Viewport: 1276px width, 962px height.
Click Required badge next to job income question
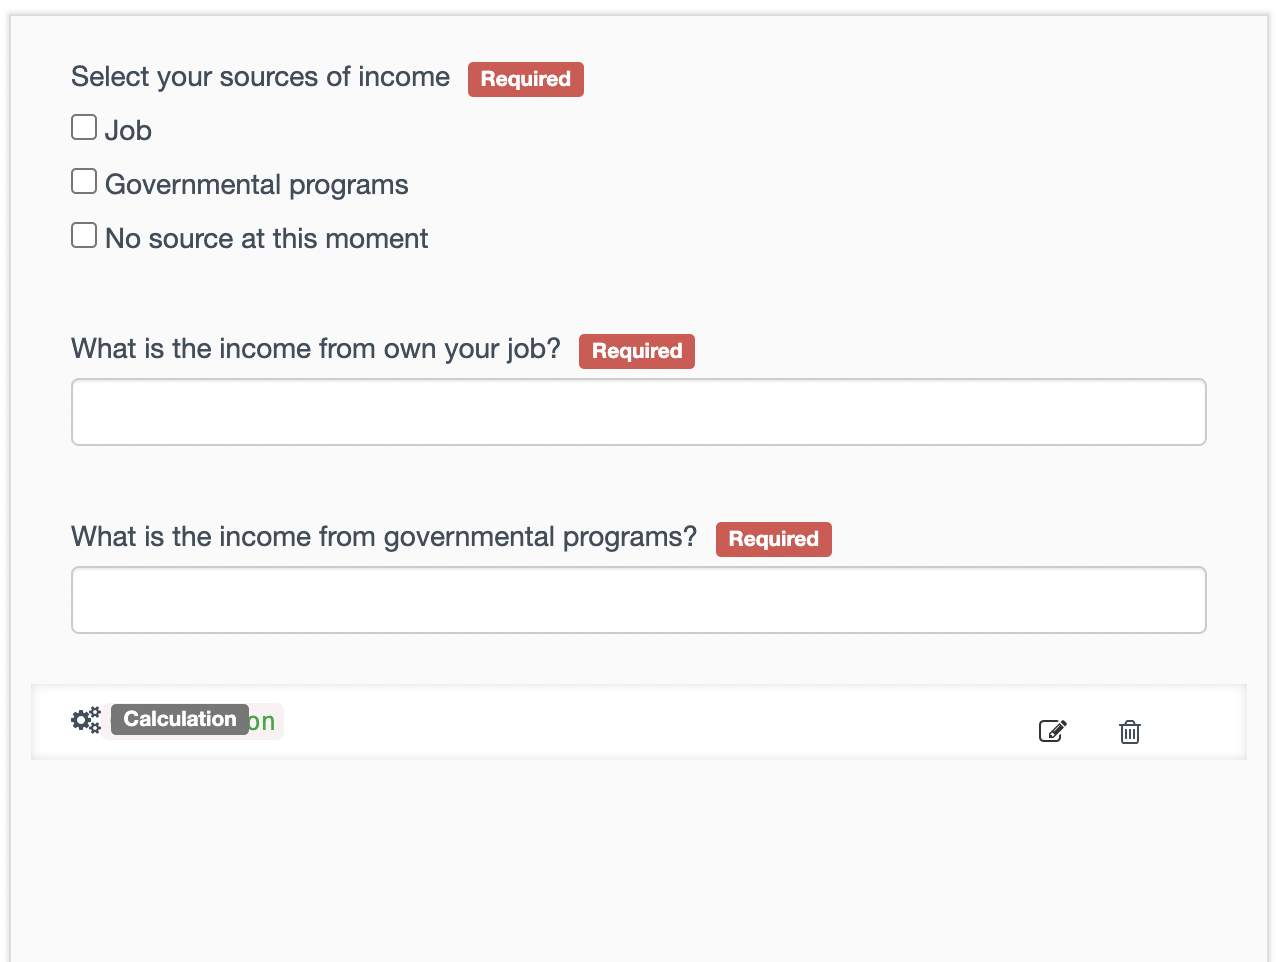(636, 351)
